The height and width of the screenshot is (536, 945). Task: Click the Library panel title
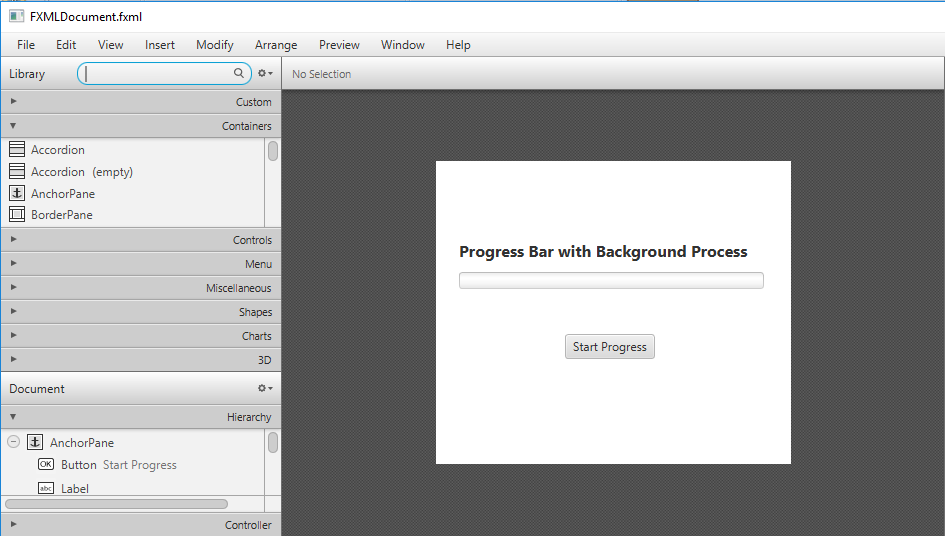point(27,74)
